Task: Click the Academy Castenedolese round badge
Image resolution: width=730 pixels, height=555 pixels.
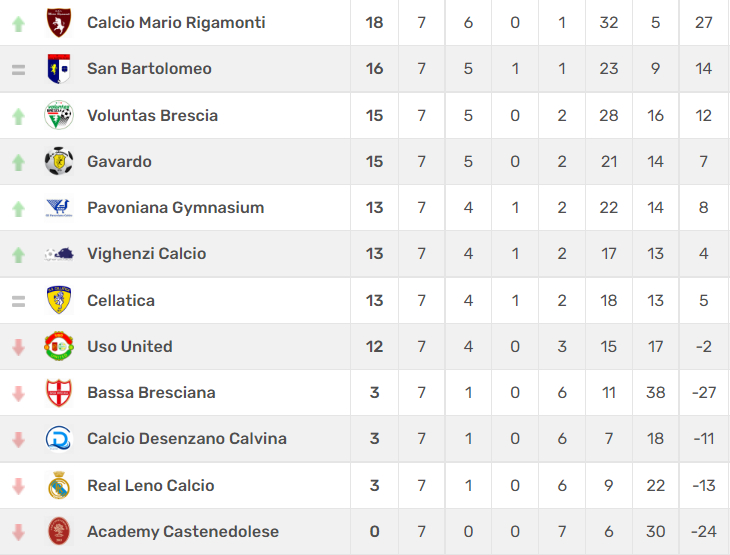Action: (x=59, y=531)
